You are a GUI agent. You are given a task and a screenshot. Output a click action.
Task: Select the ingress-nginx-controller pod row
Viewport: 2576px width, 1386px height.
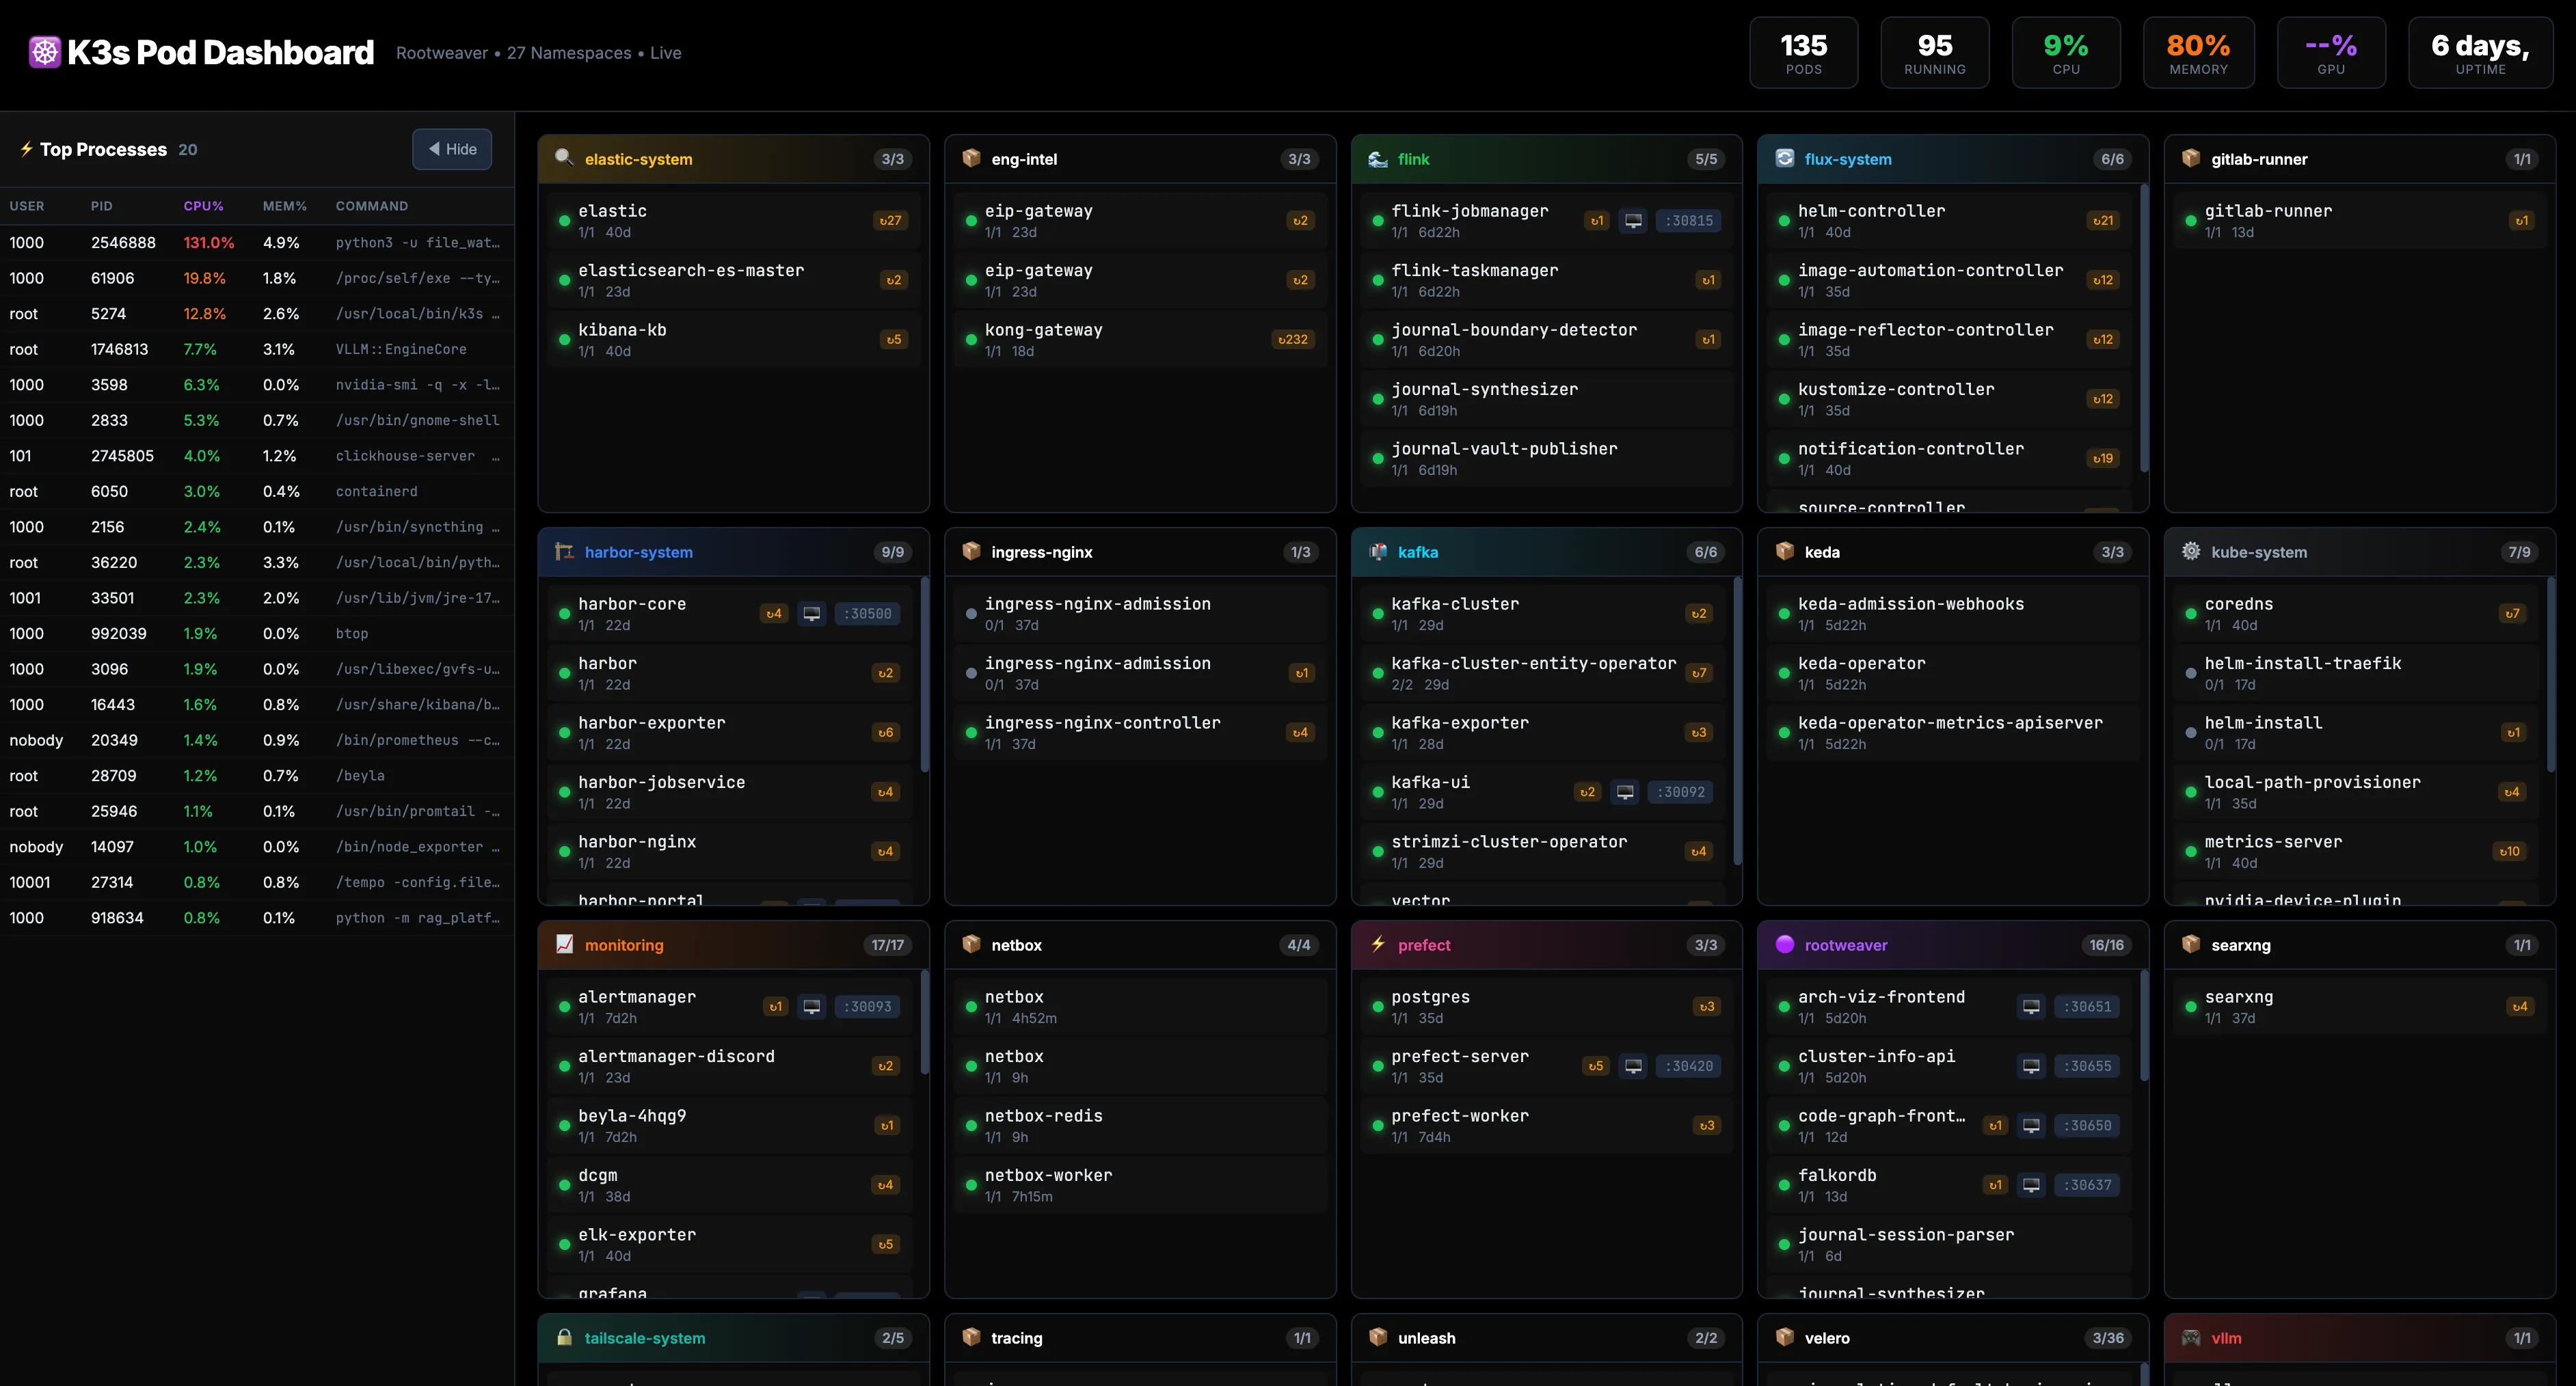pyautogui.click(x=1140, y=732)
